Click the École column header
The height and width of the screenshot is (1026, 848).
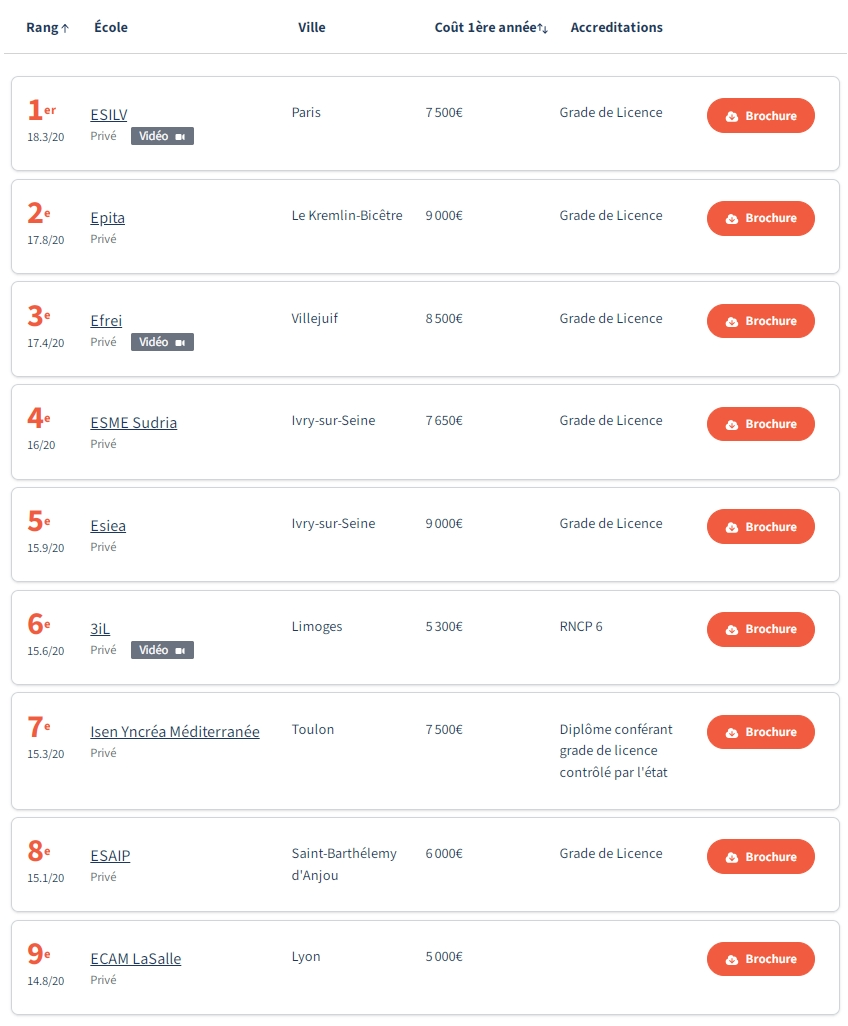coord(111,28)
